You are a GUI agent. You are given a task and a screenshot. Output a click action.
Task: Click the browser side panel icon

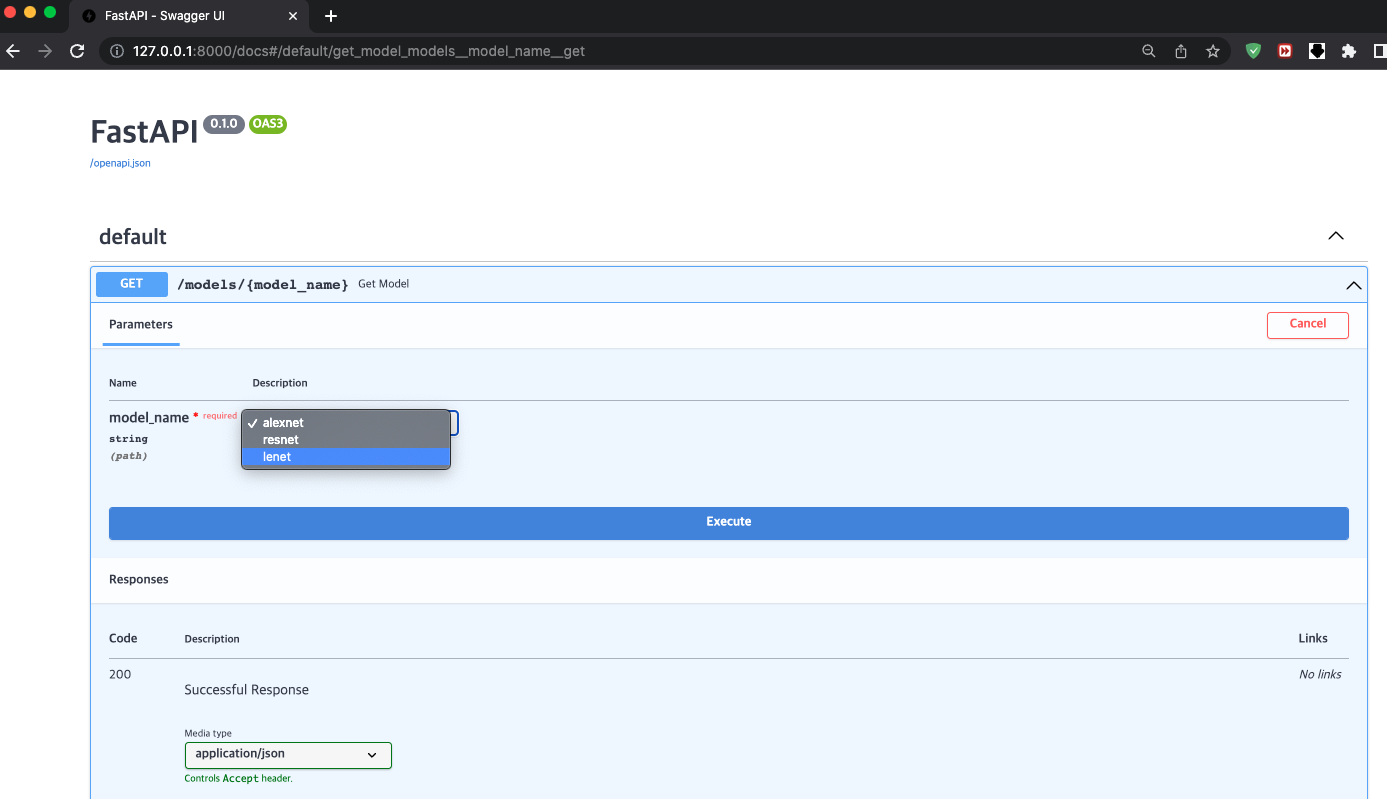click(1381, 51)
